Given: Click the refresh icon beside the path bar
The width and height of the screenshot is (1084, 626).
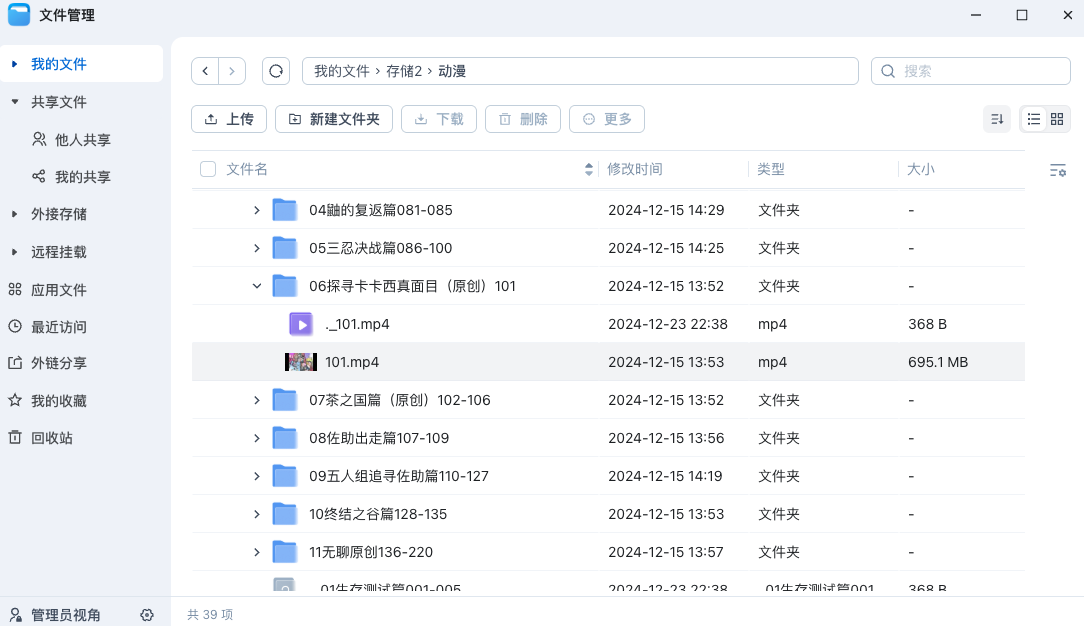Looking at the screenshot, I should [276, 71].
